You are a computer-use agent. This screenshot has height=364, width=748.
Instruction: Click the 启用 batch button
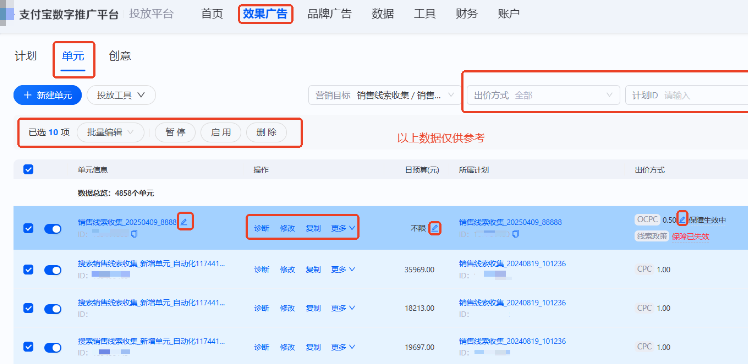point(221,133)
